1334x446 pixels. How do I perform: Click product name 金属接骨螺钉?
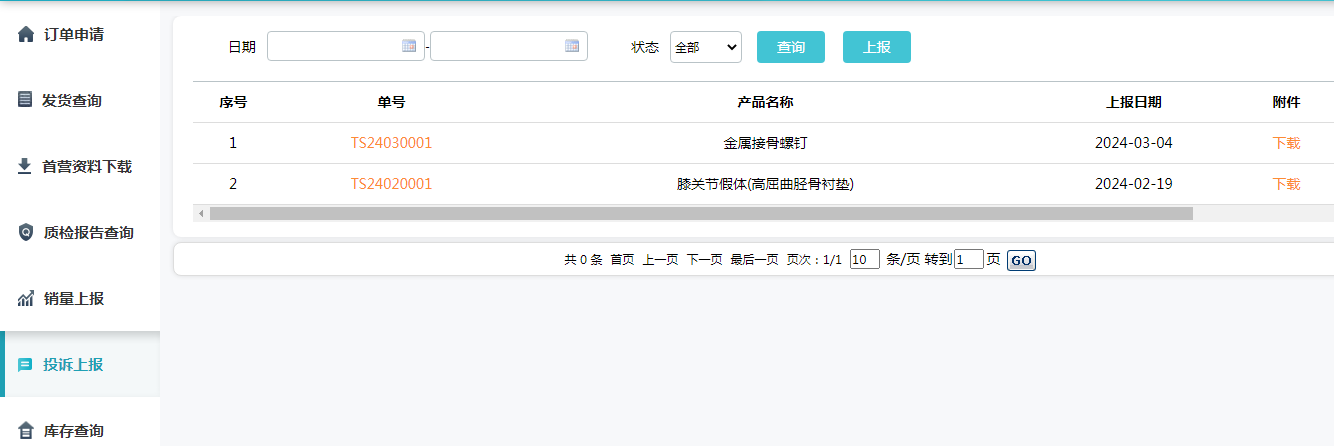pos(765,143)
